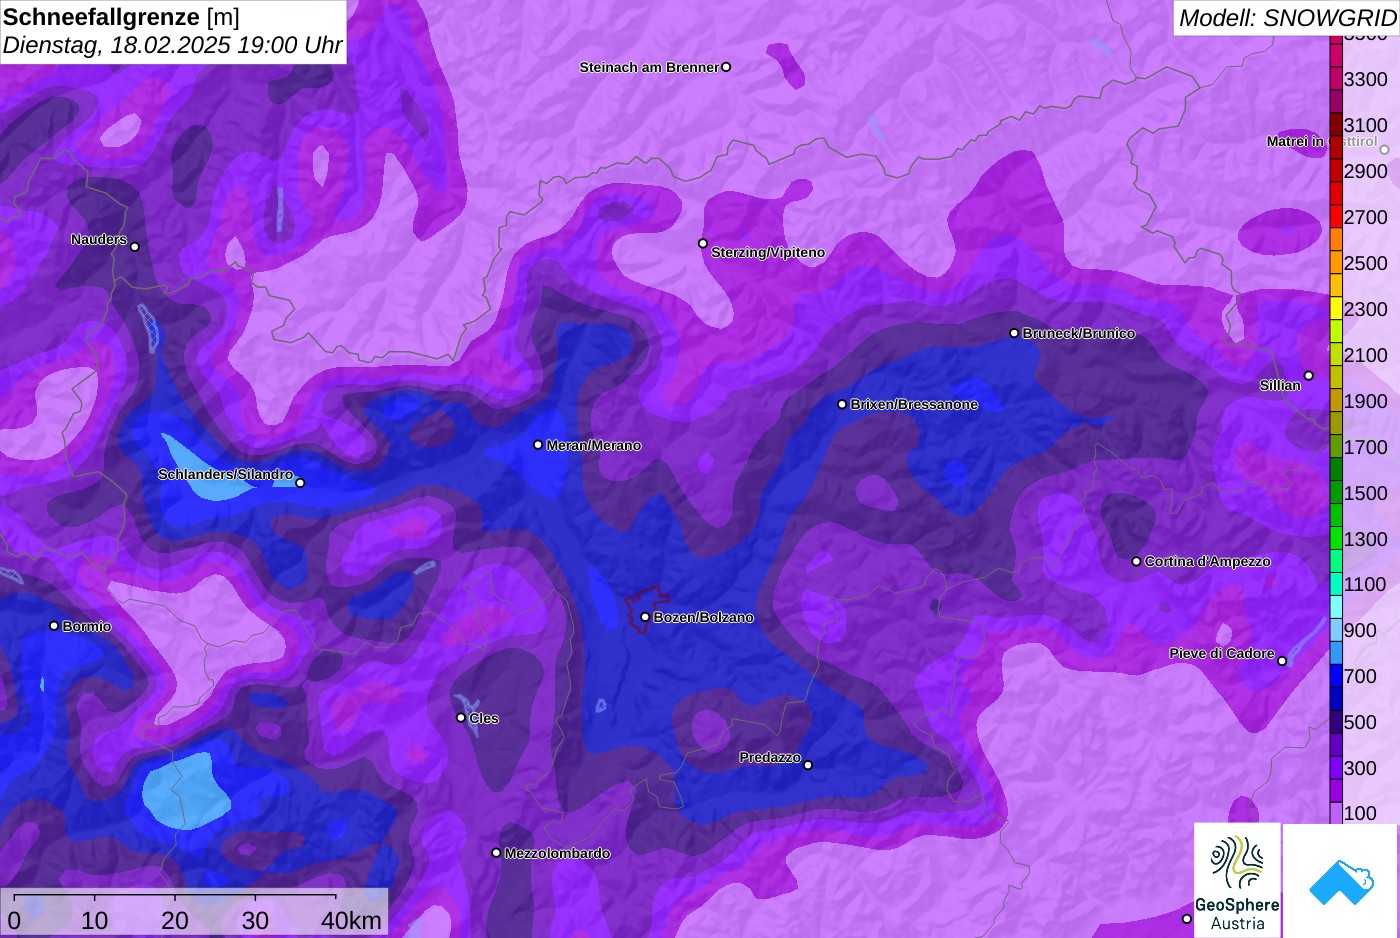Screen dimensions: 1400x938
Task: Click legend value 2900
Action: (1366, 171)
